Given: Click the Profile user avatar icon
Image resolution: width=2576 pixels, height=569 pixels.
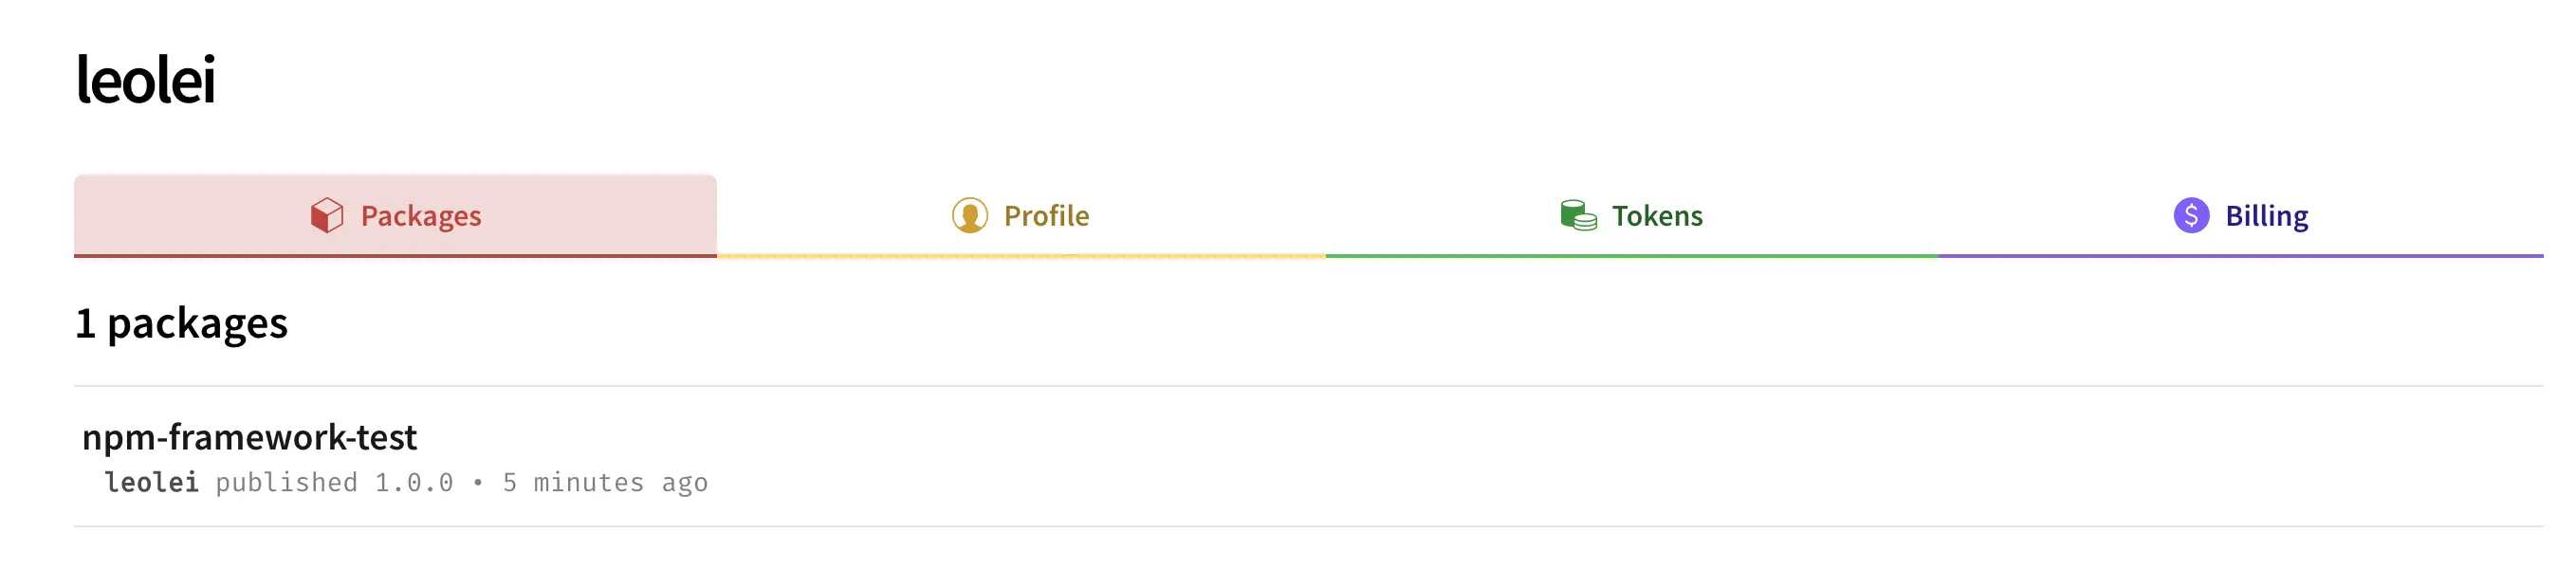Looking at the screenshot, I should [x=969, y=215].
